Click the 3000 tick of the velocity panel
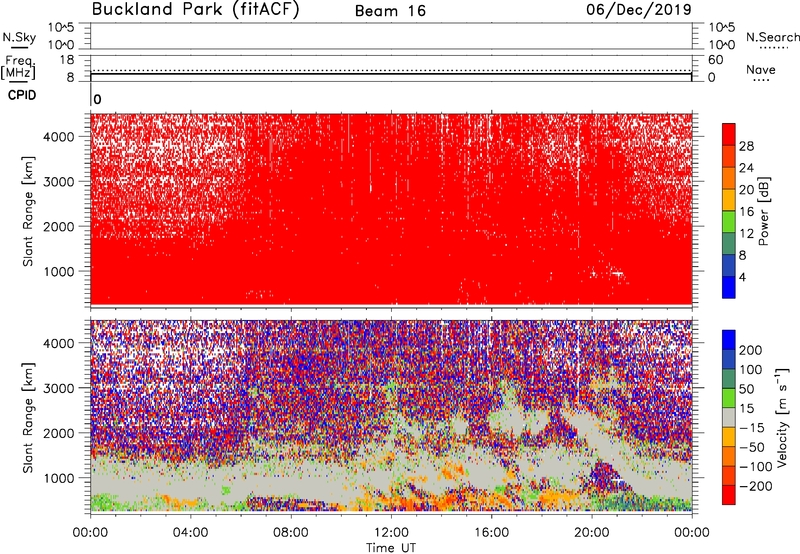The width and height of the screenshot is (800, 554). pyautogui.click(x=59, y=388)
